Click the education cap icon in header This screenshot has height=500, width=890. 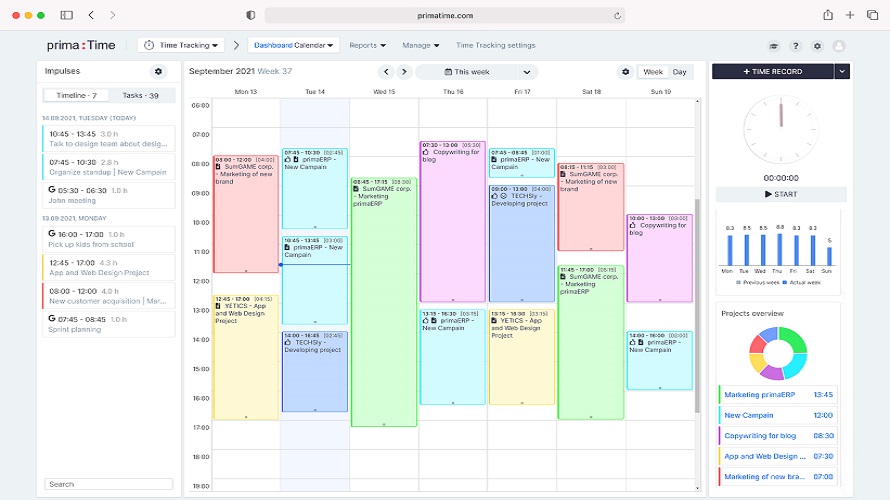tap(774, 46)
